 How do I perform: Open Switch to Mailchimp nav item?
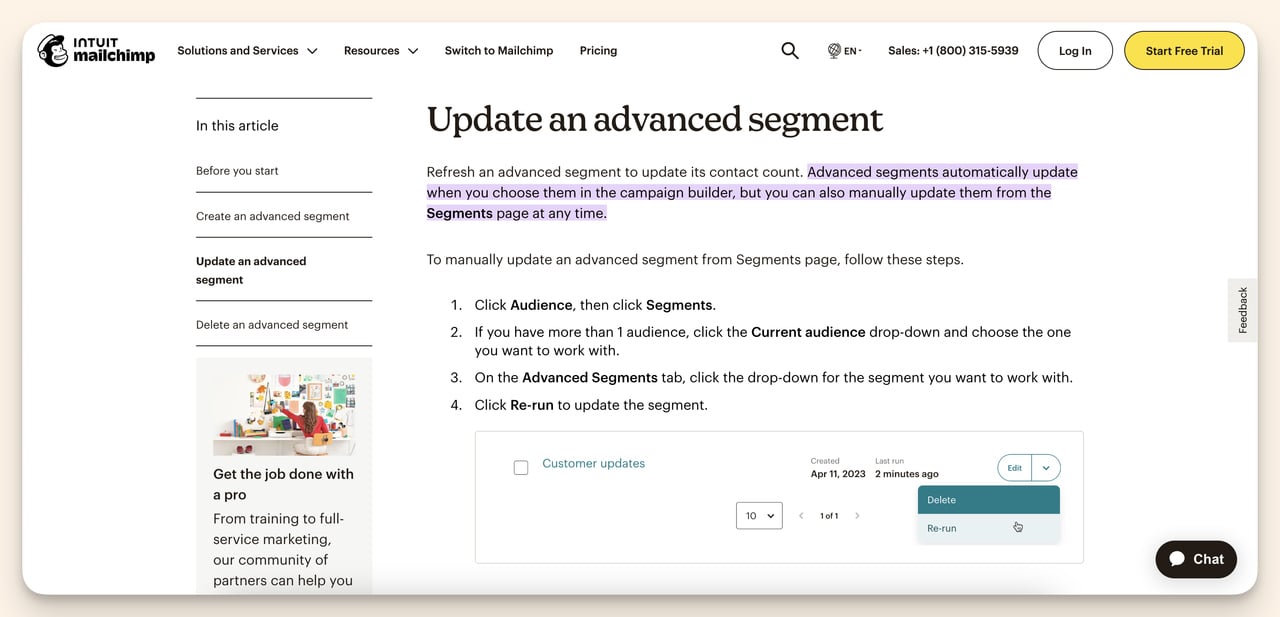pyautogui.click(x=499, y=51)
